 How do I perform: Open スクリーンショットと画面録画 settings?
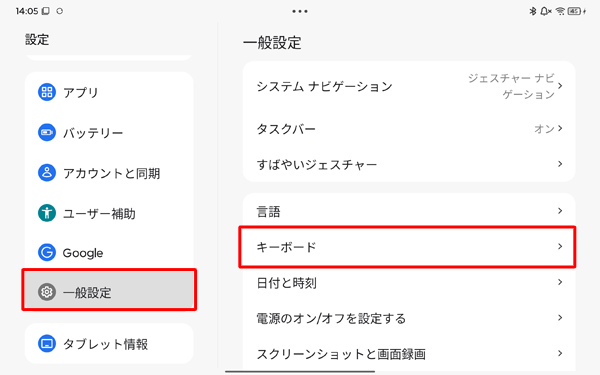[409, 354]
